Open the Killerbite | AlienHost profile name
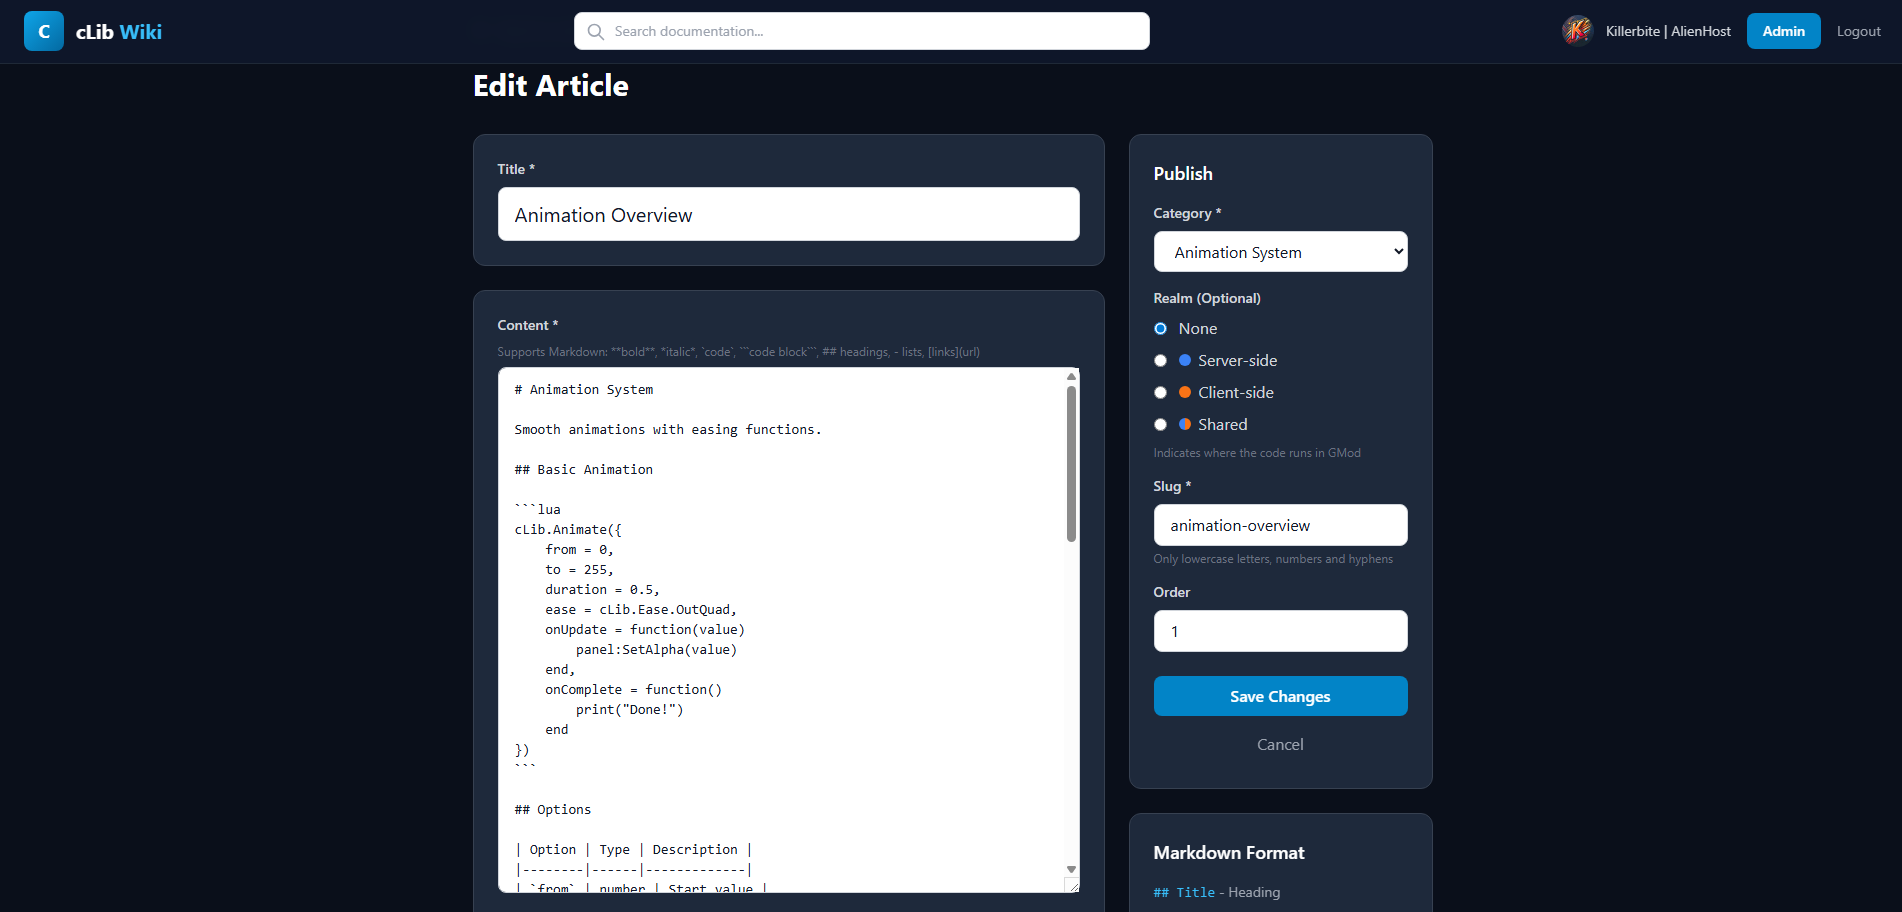The height and width of the screenshot is (912, 1902). [1668, 31]
